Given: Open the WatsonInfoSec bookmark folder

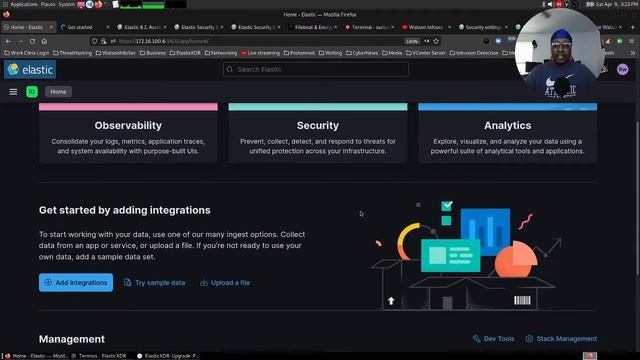Looking at the screenshot, I should coord(116,53).
